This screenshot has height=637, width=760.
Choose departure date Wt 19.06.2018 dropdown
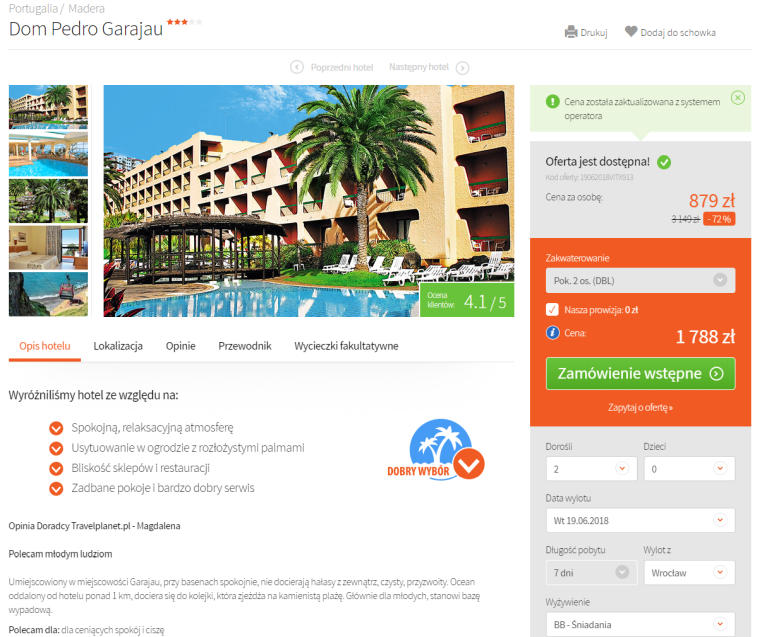click(640, 520)
